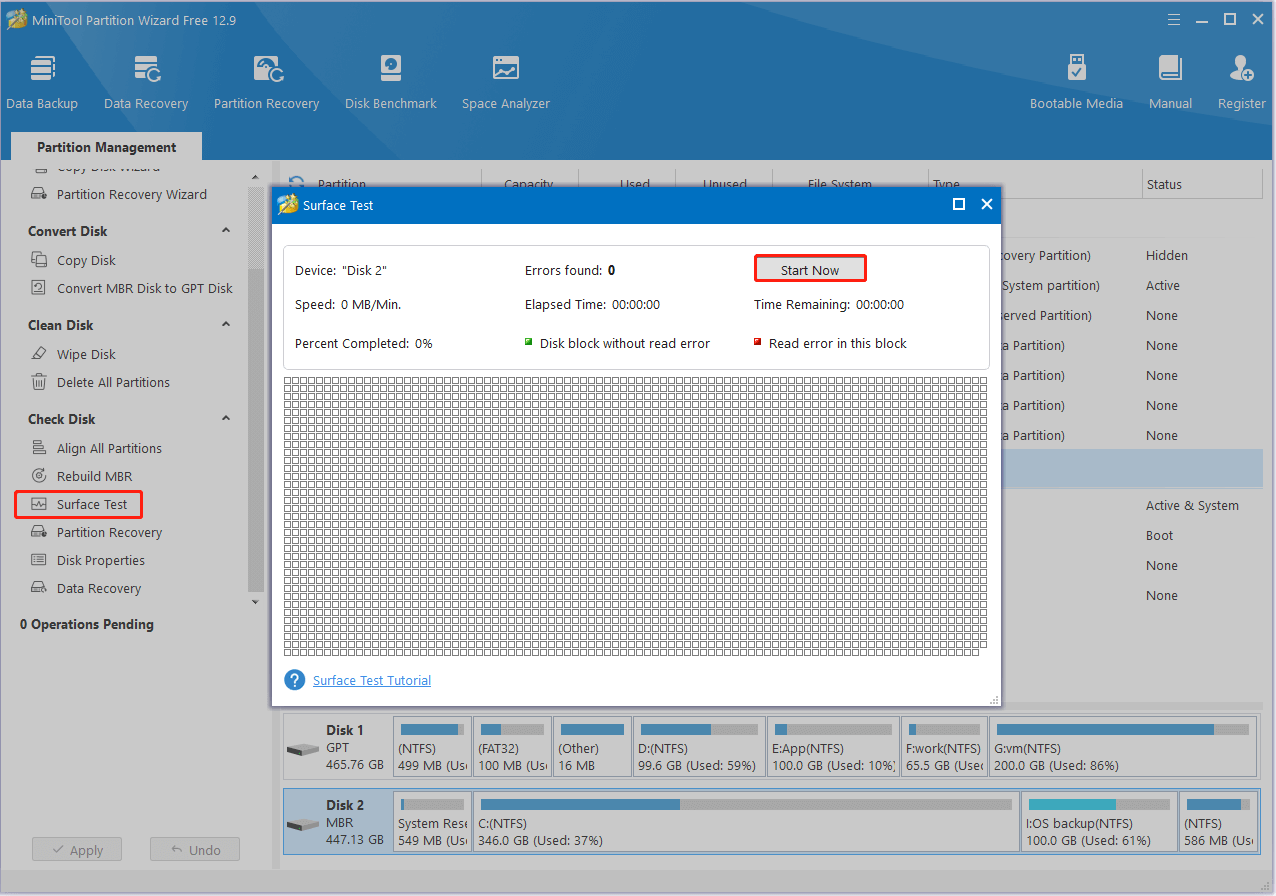Viewport: 1276px width, 896px height.
Task: Launch Data Recovery from the top toolbar
Action: (146, 80)
